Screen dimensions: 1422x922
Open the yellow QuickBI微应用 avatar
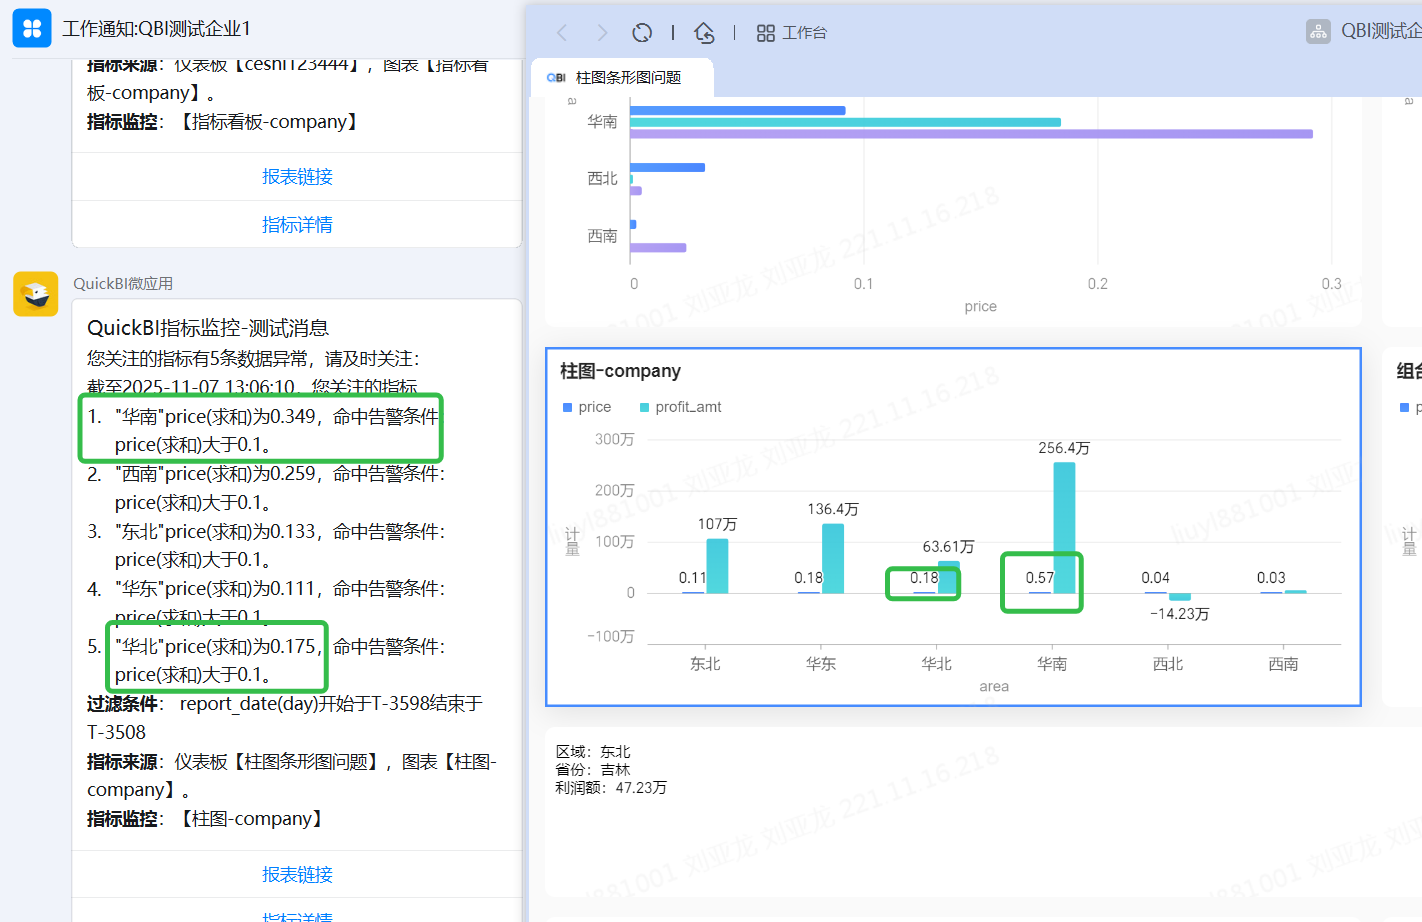pyautogui.click(x=35, y=294)
